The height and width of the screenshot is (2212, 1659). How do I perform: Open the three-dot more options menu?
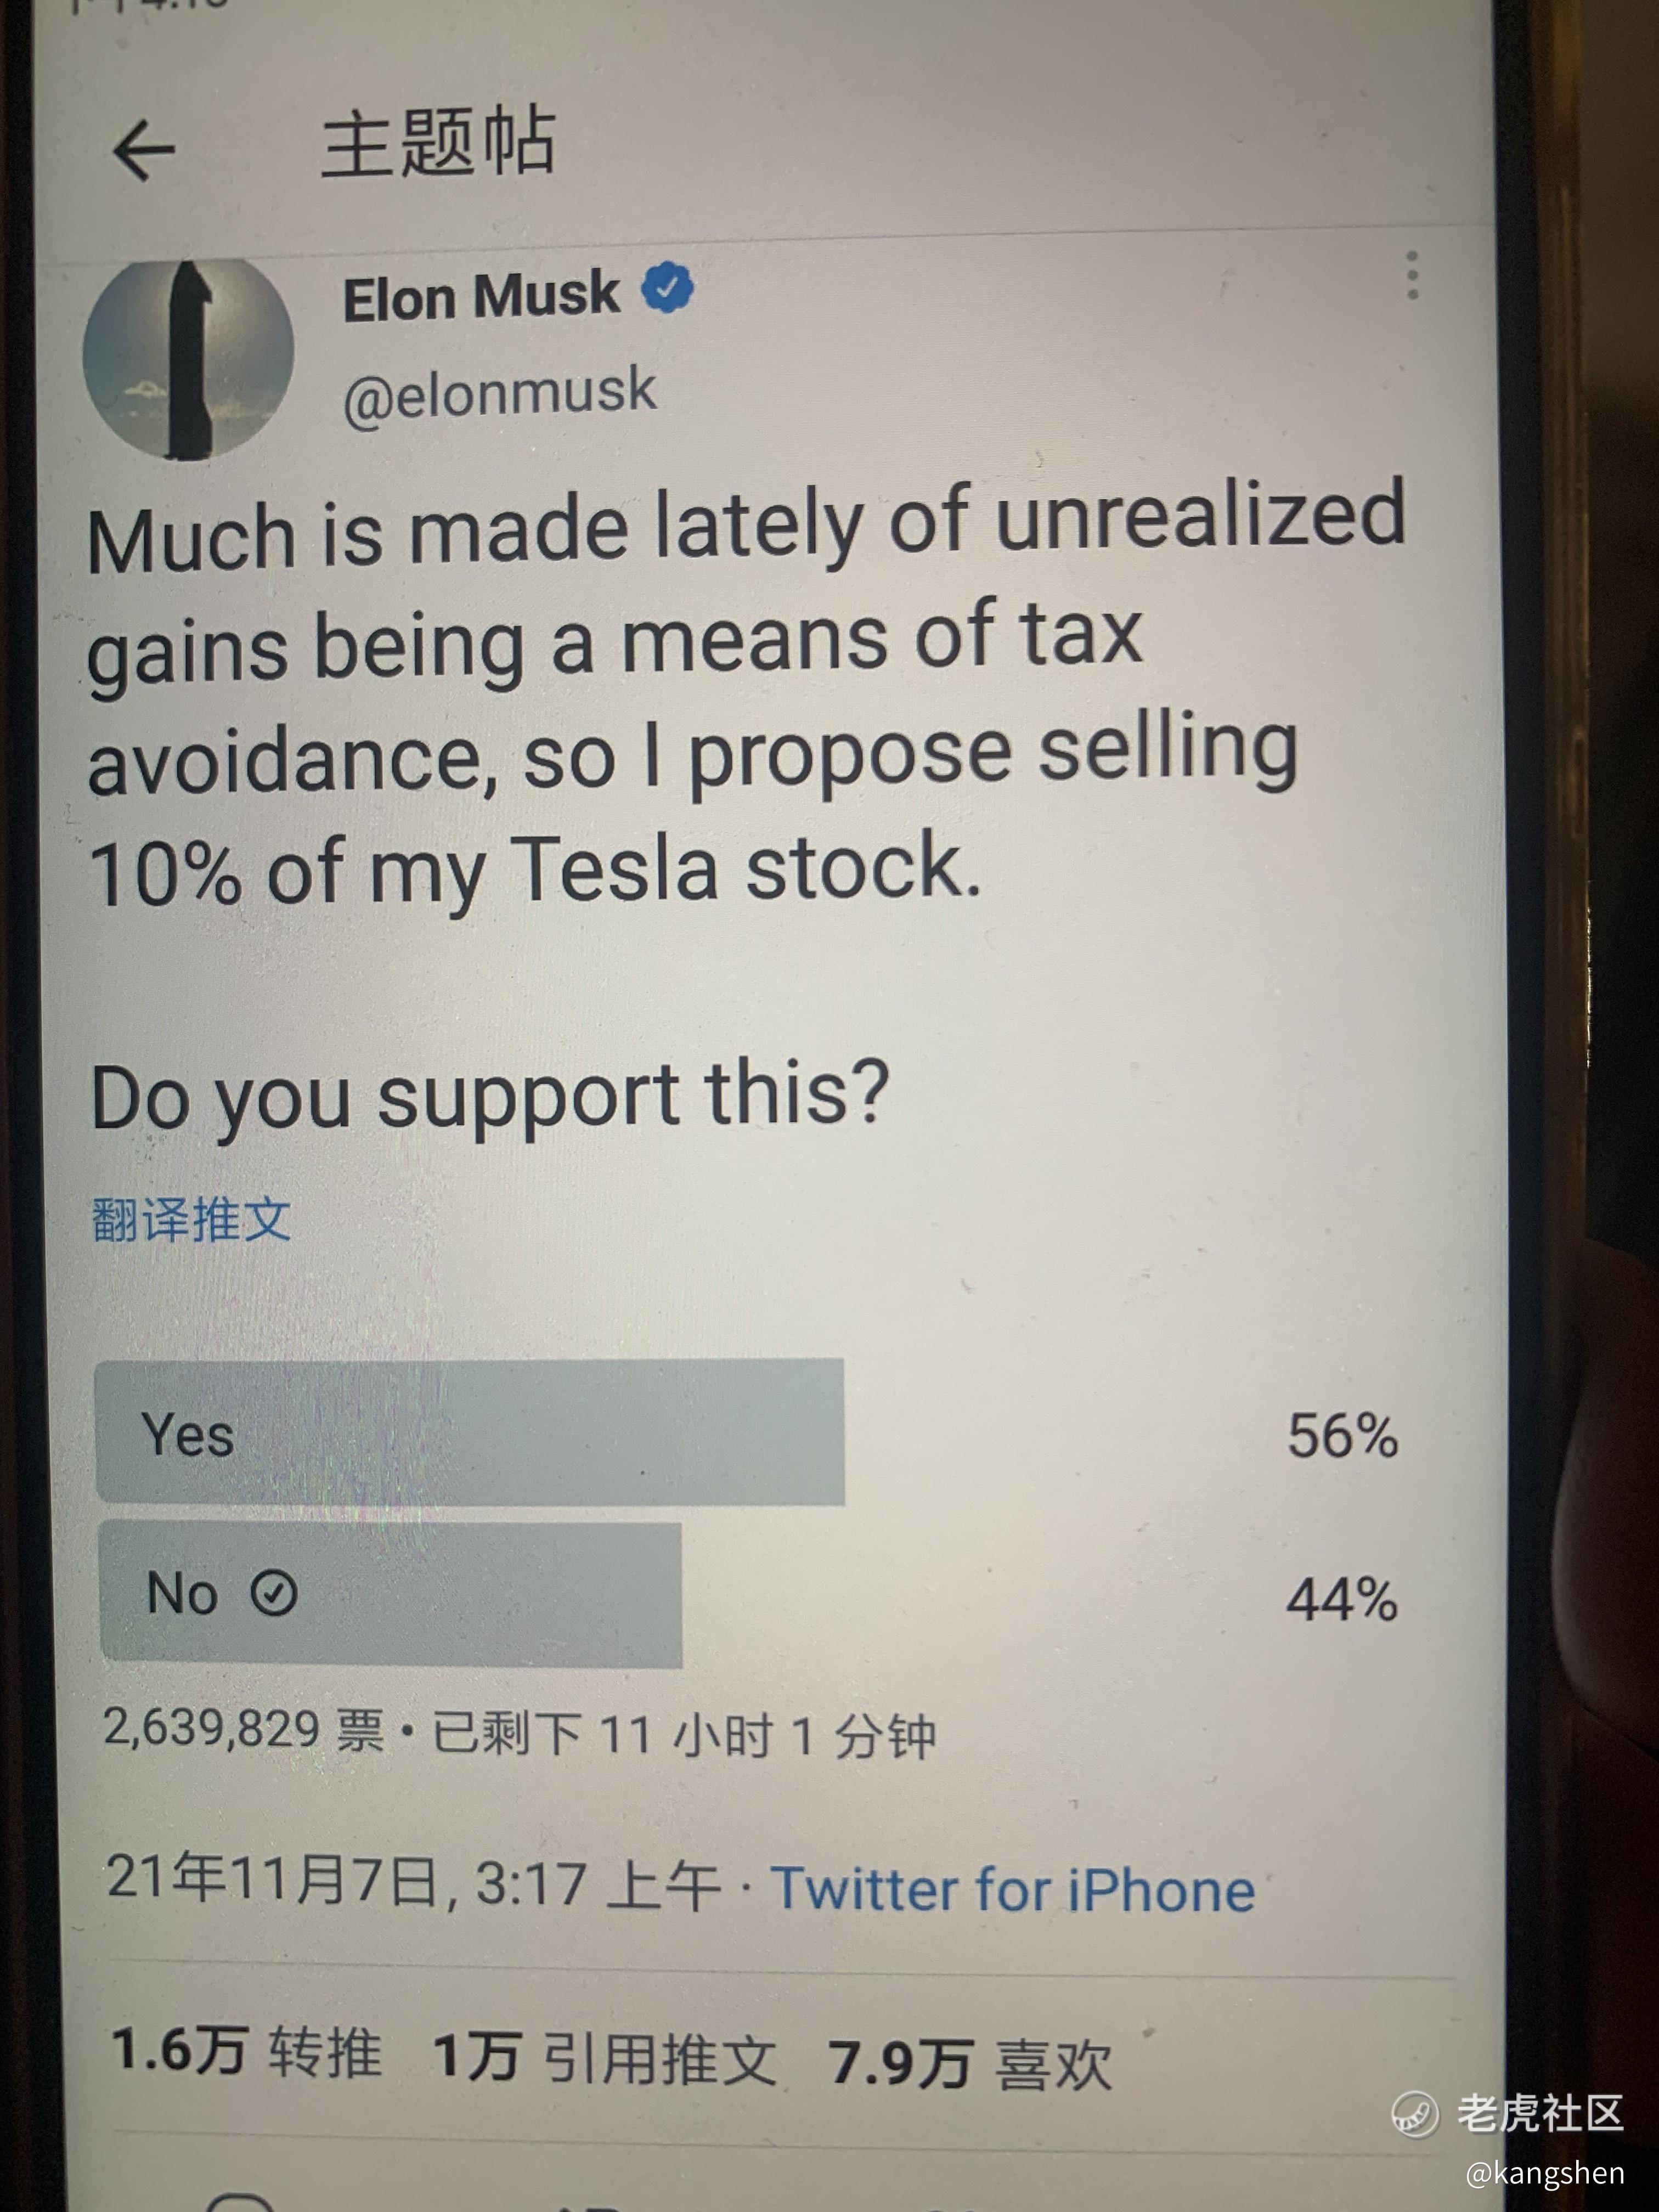1412,276
